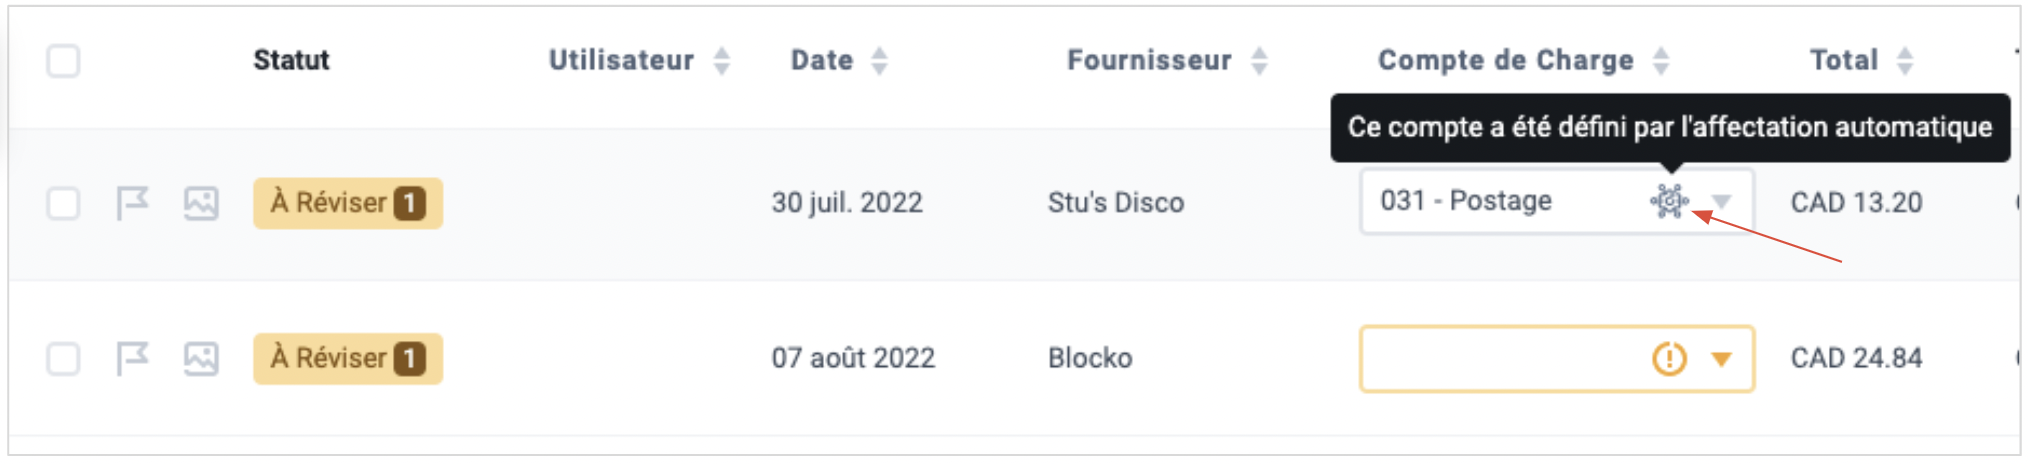This screenshot has height=464, width=2028.
Task: Sort by Fournisseur column arrows
Action: pyautogui.click(x=1260, y=61)
